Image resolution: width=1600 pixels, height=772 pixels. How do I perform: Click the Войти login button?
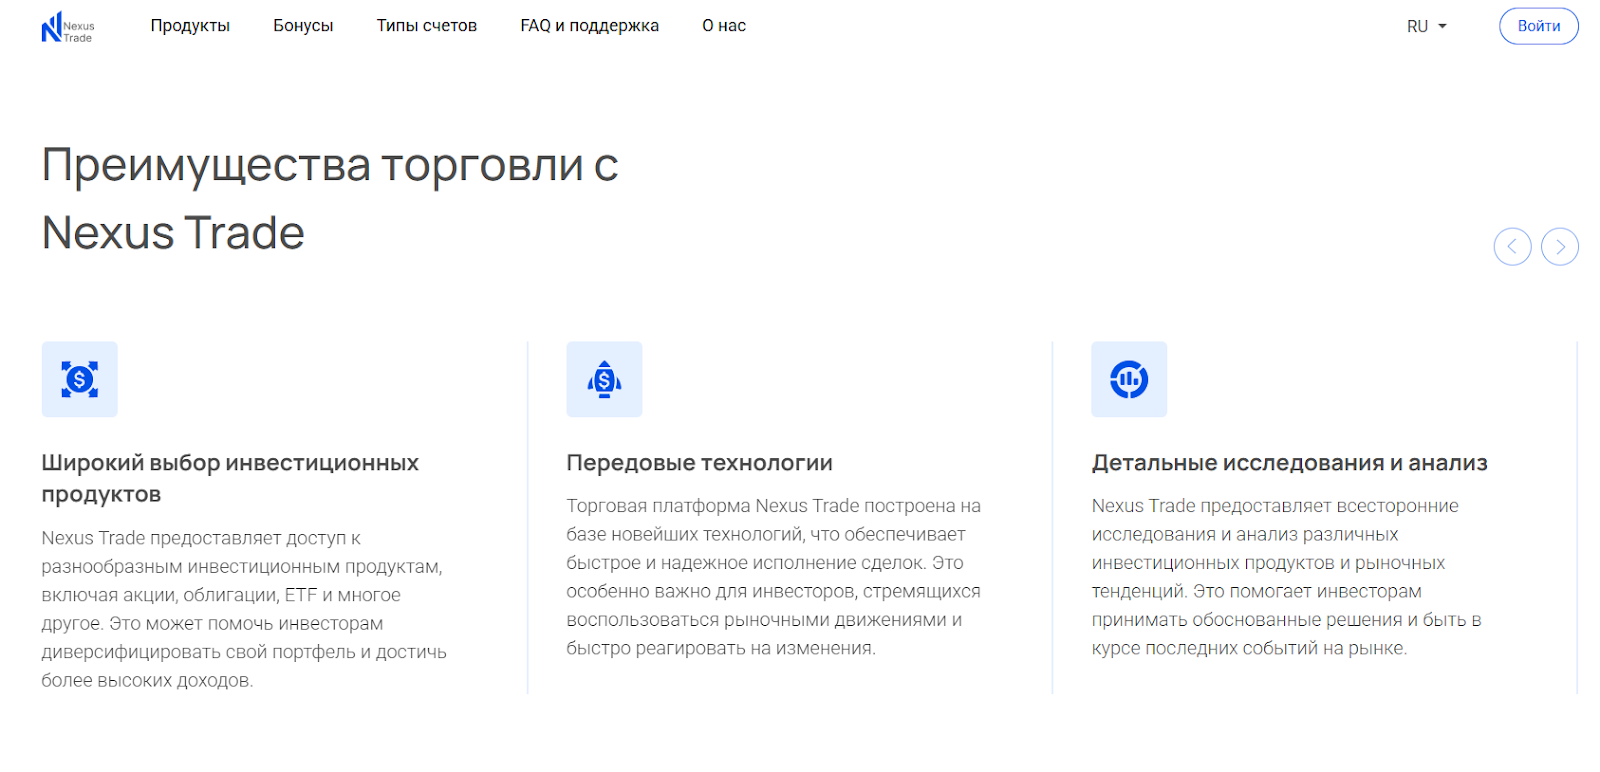[x=1538, y=26]
